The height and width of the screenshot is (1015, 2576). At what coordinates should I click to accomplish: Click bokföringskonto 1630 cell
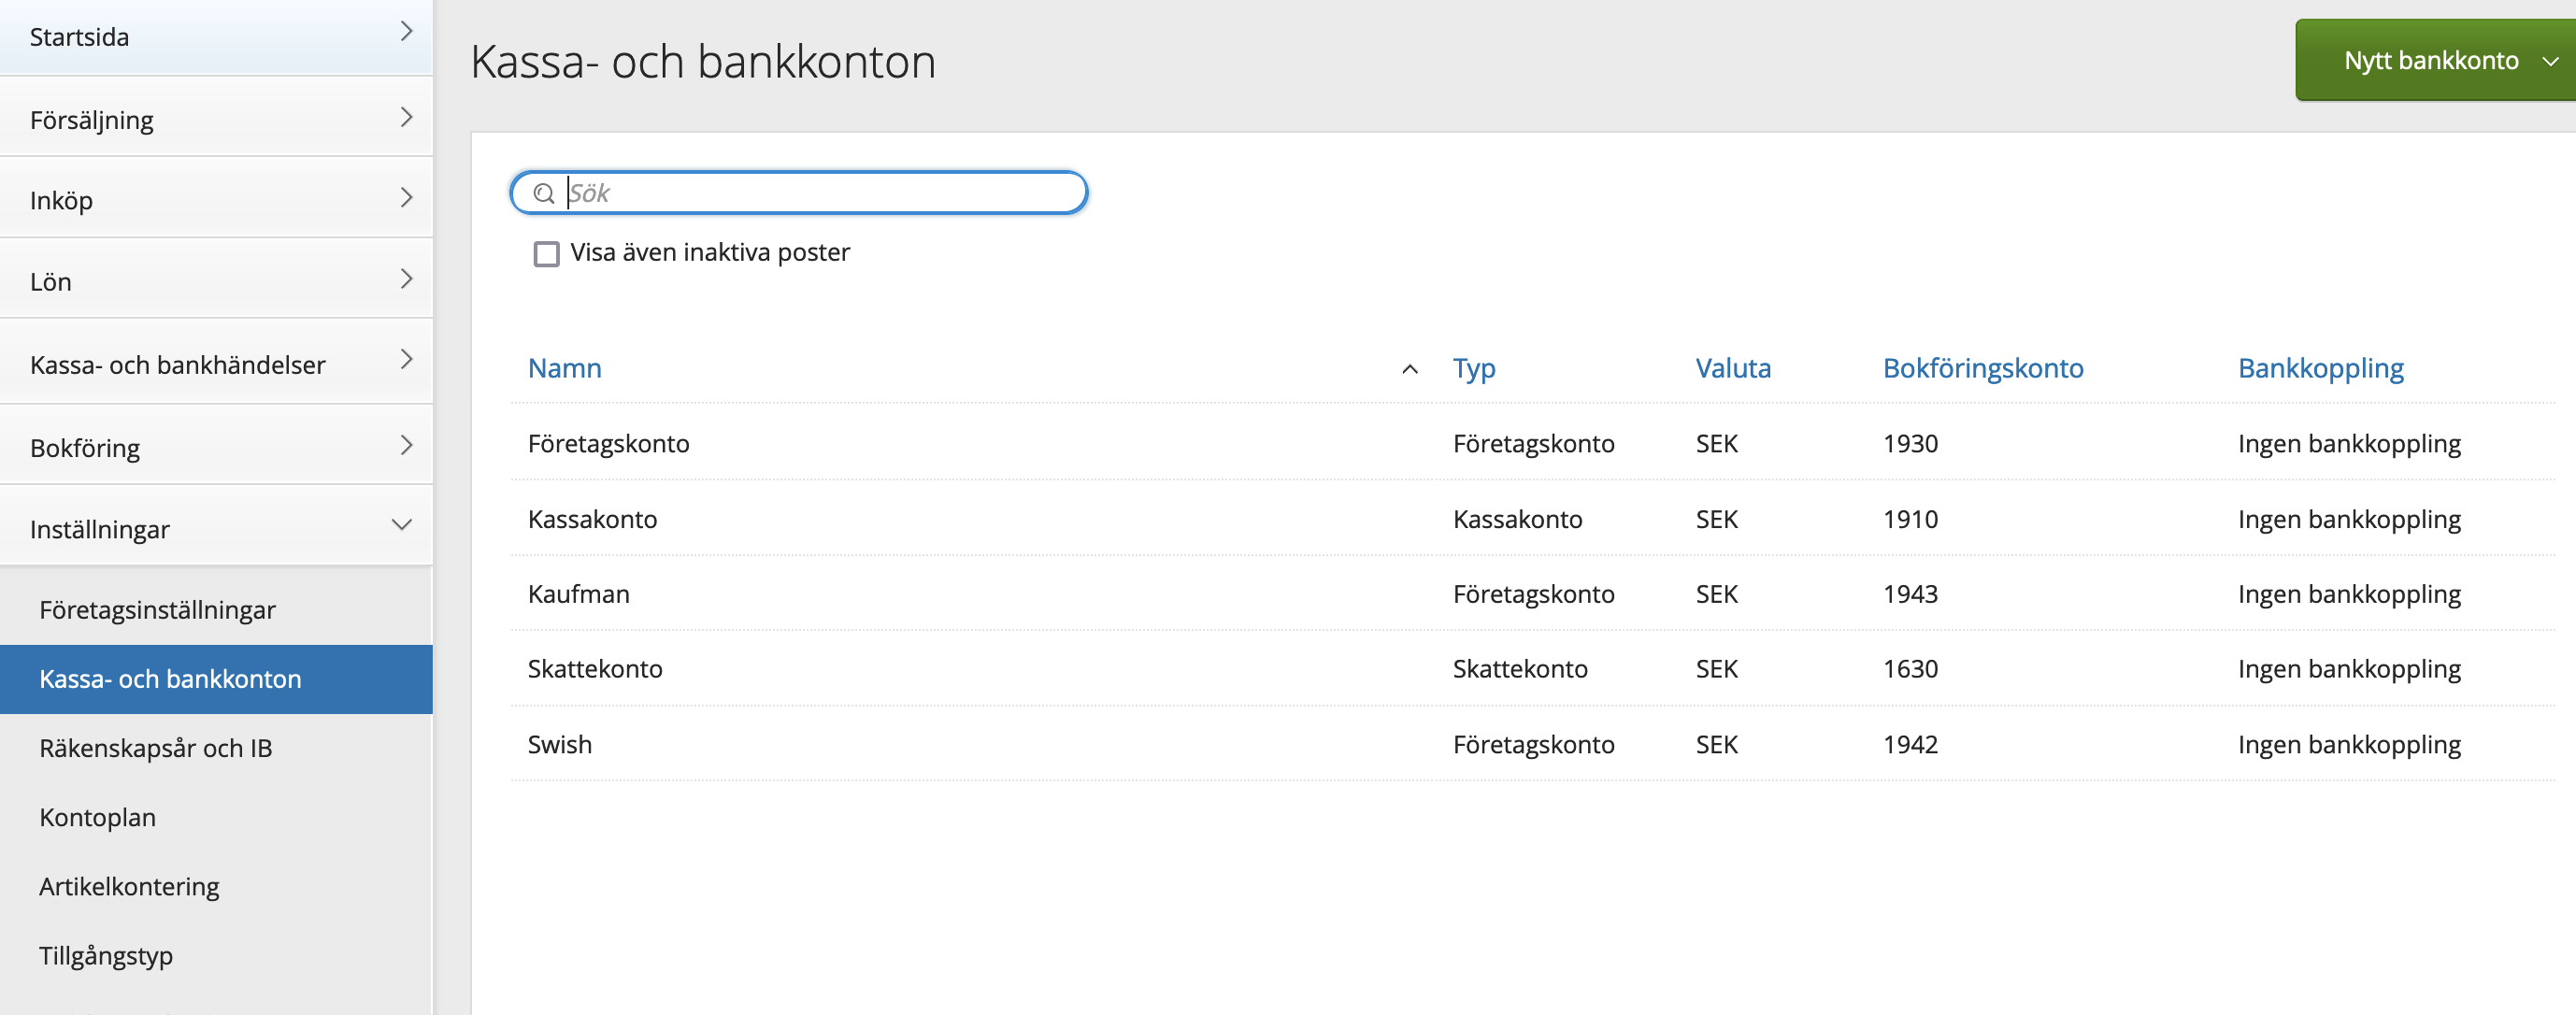(1910, 669)
